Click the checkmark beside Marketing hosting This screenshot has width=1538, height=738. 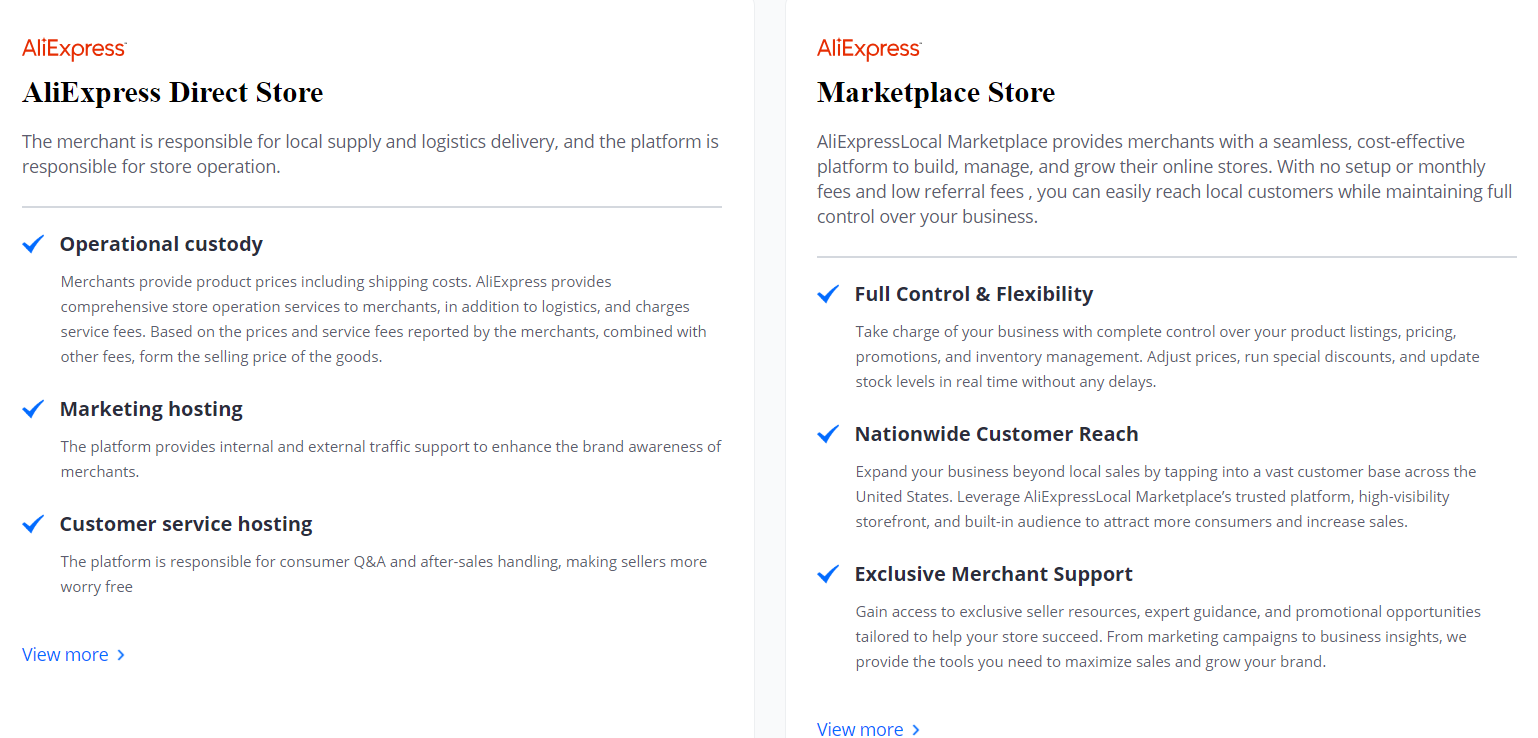pos(32,408)
